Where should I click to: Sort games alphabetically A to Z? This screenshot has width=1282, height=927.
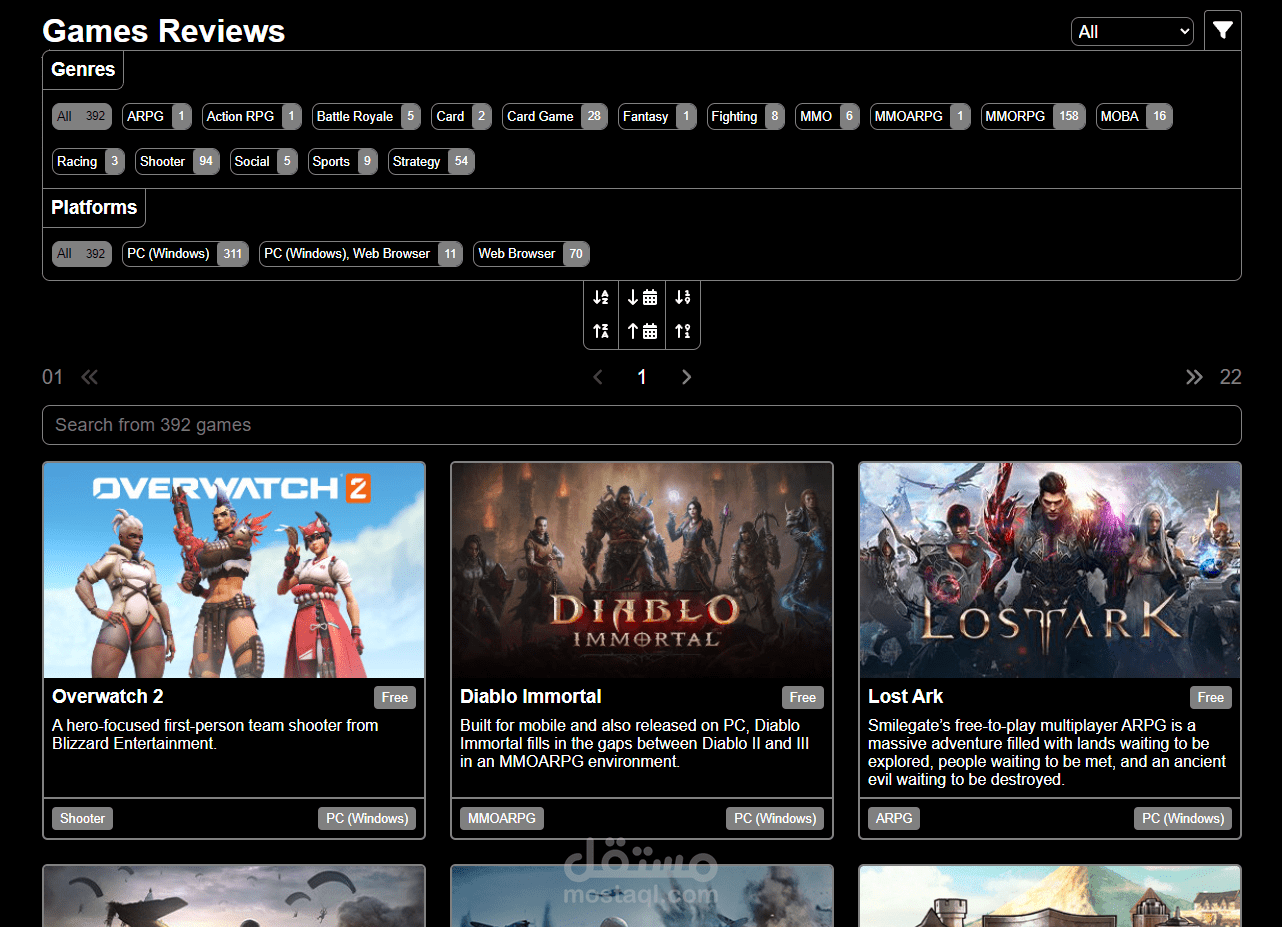(601, 297)
